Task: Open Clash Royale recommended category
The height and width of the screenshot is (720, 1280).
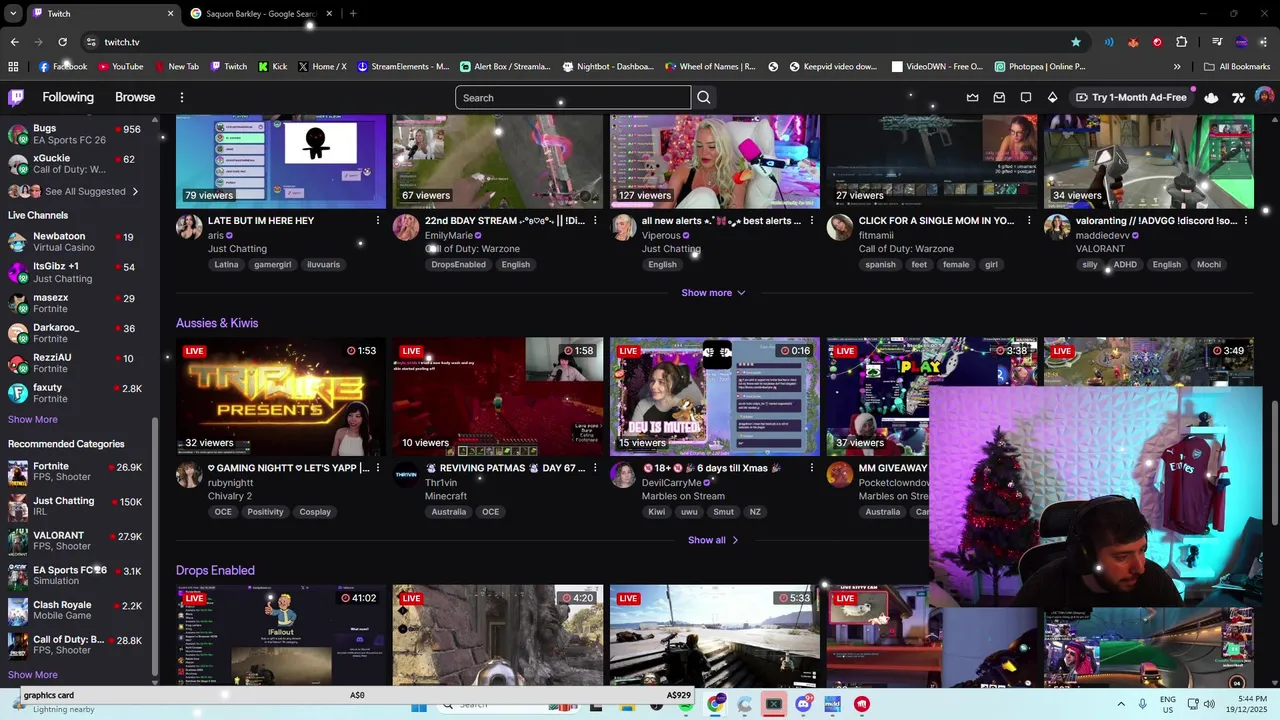Action: pos(77,610)
